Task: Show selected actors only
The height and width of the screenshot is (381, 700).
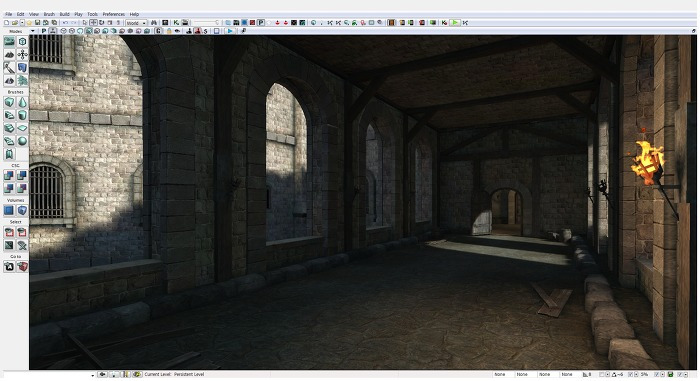Action: tap(9, 232)
